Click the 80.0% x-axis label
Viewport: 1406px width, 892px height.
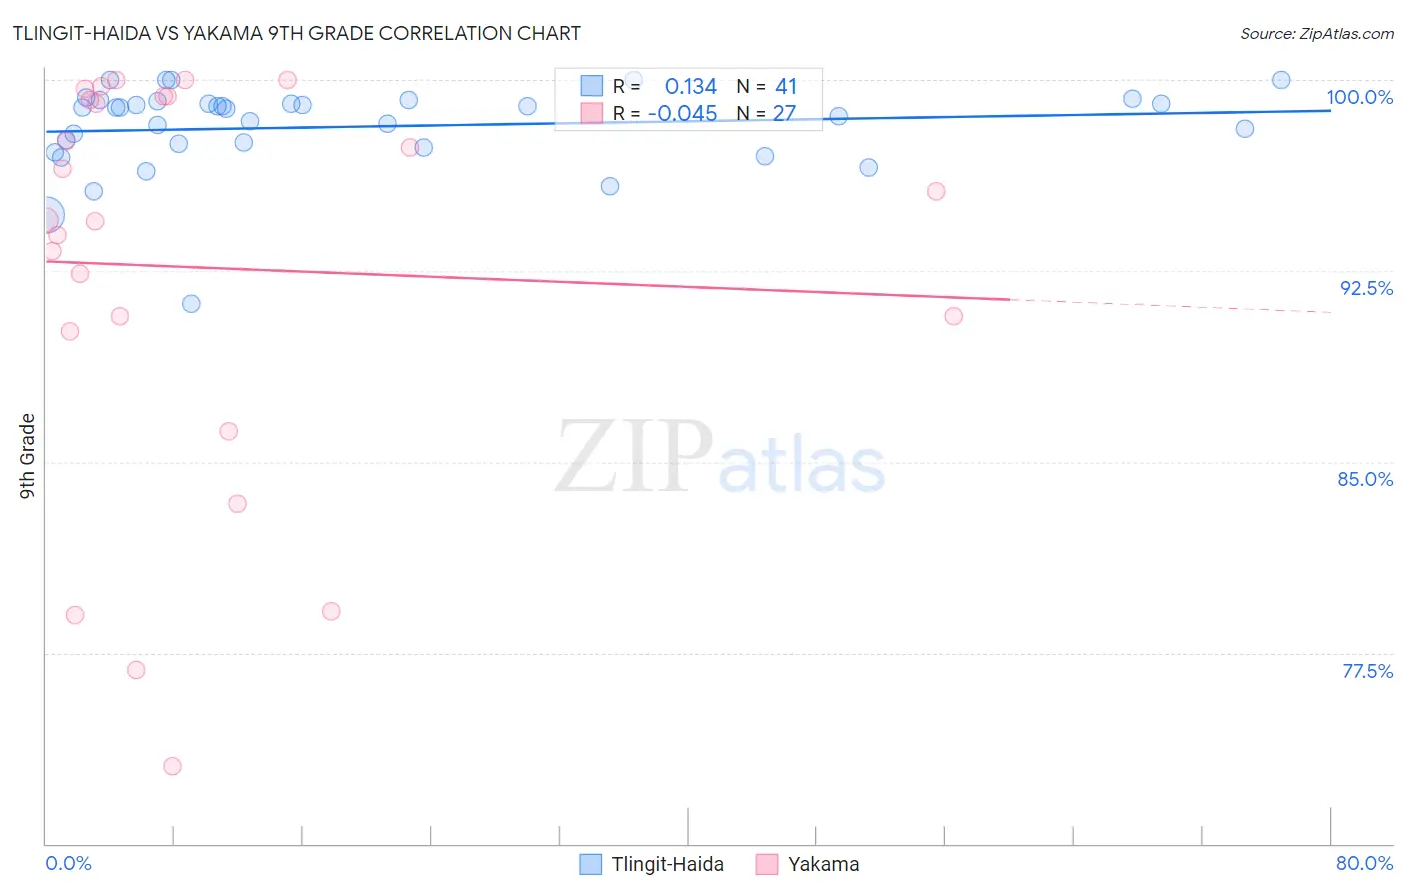click(1364, 863)
